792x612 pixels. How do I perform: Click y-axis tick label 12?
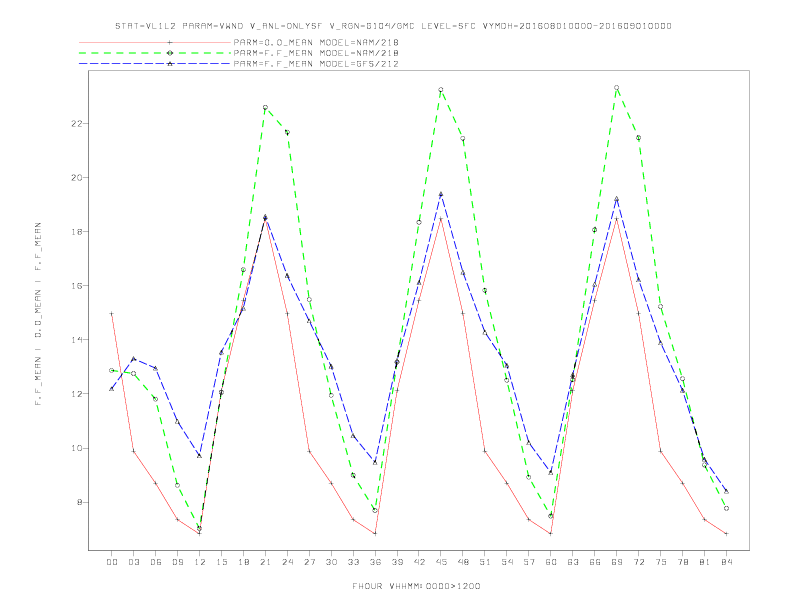tap(77, 394)
